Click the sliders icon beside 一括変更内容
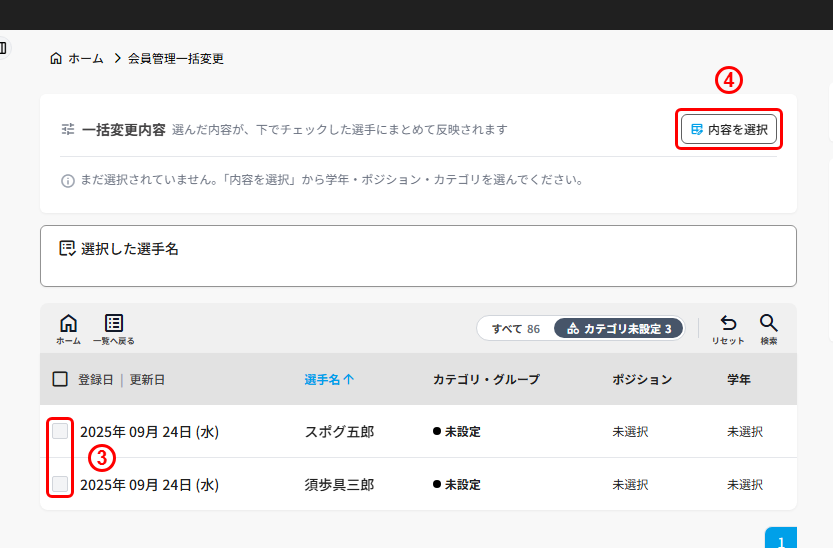The image size is (833, 548). click(68, 129)
